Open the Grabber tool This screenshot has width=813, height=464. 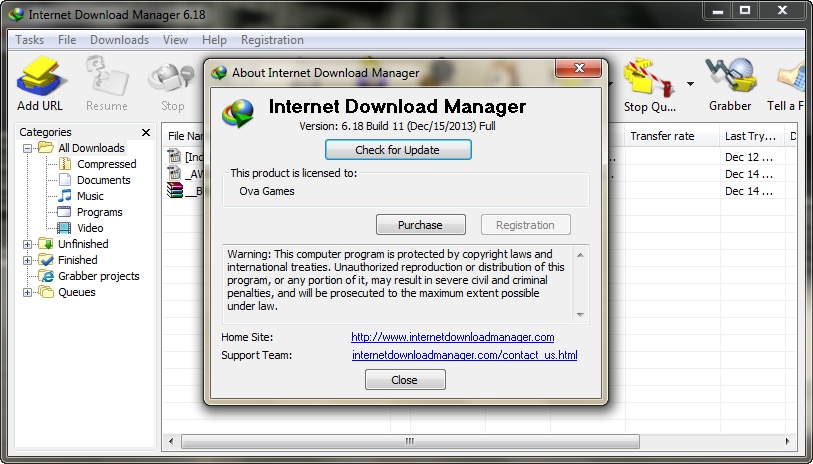[x=730, y=85]
